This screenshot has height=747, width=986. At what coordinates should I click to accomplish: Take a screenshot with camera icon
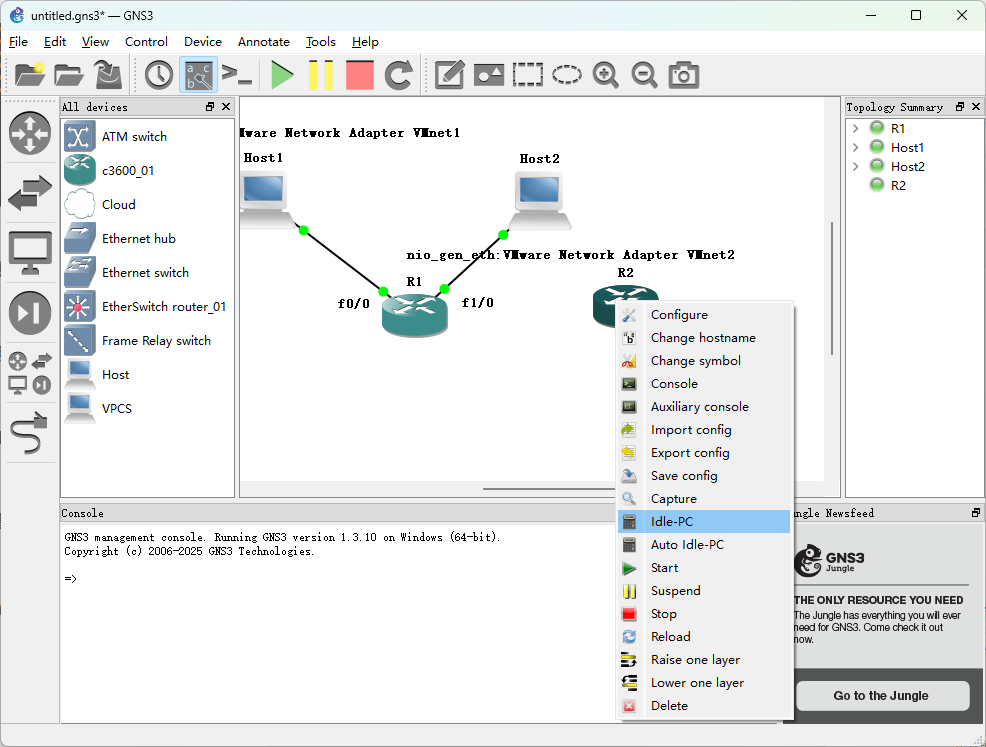pos(684,75)
